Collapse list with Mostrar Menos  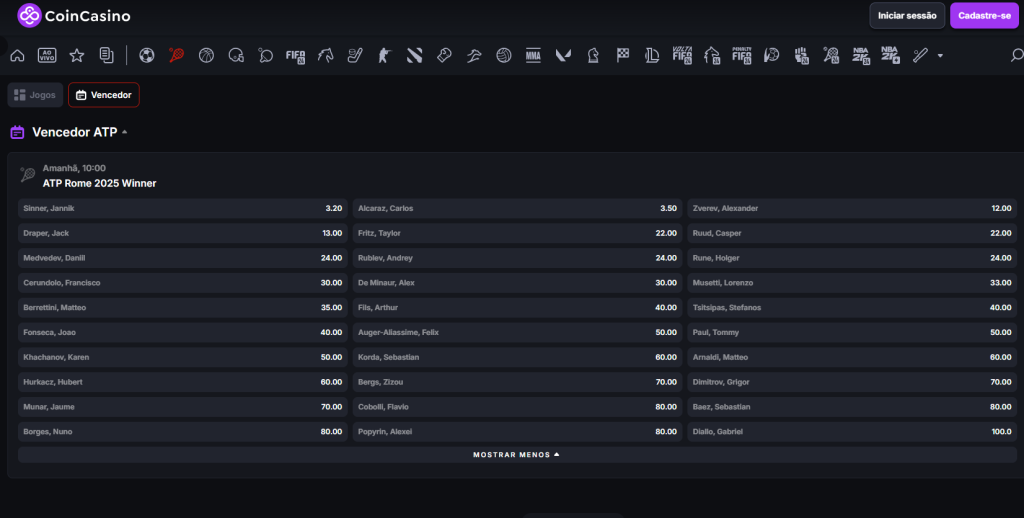[517, 455]
